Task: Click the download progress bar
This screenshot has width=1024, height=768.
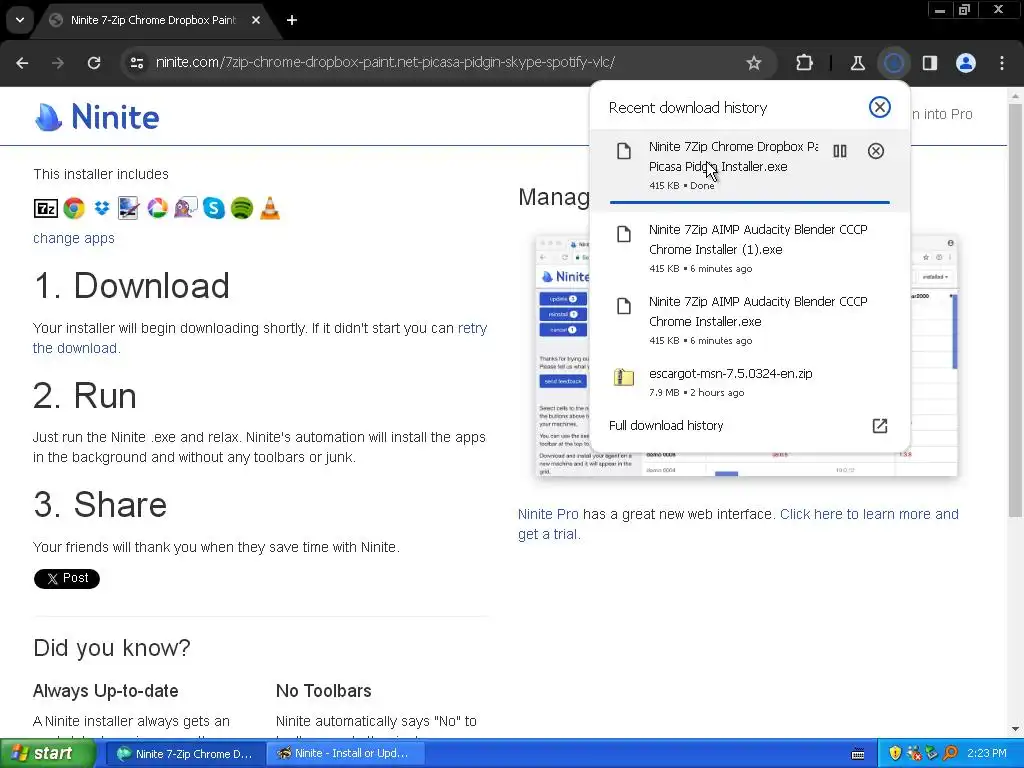Action: (x=750, y=202)
